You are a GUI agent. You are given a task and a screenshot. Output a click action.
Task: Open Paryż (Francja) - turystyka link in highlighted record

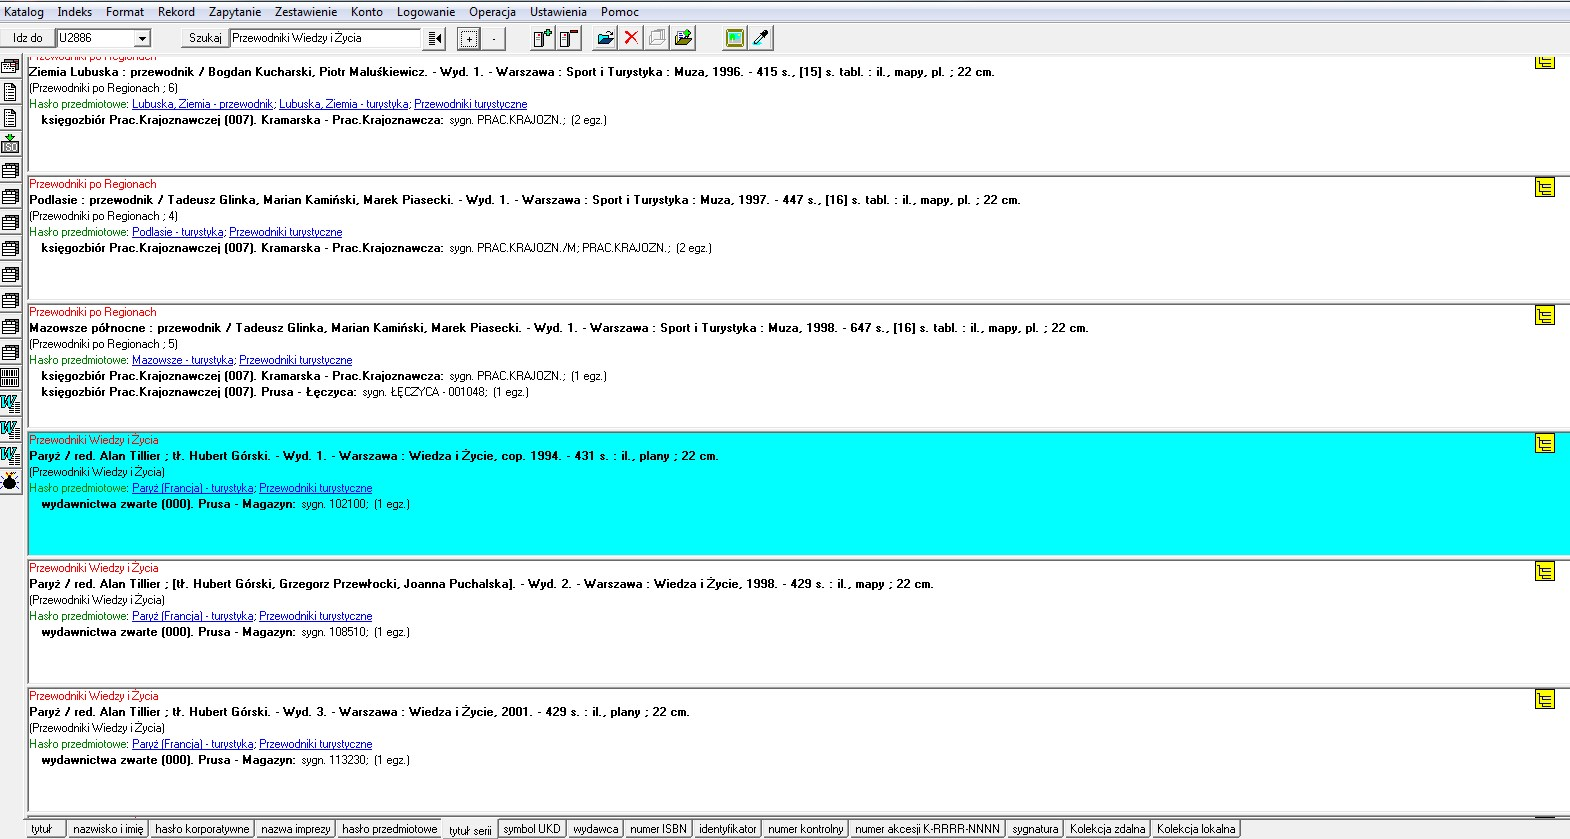click(192, 488)
